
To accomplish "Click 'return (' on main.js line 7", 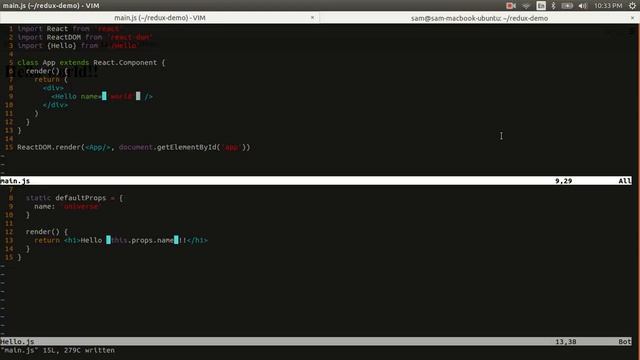I will [51, 80].
